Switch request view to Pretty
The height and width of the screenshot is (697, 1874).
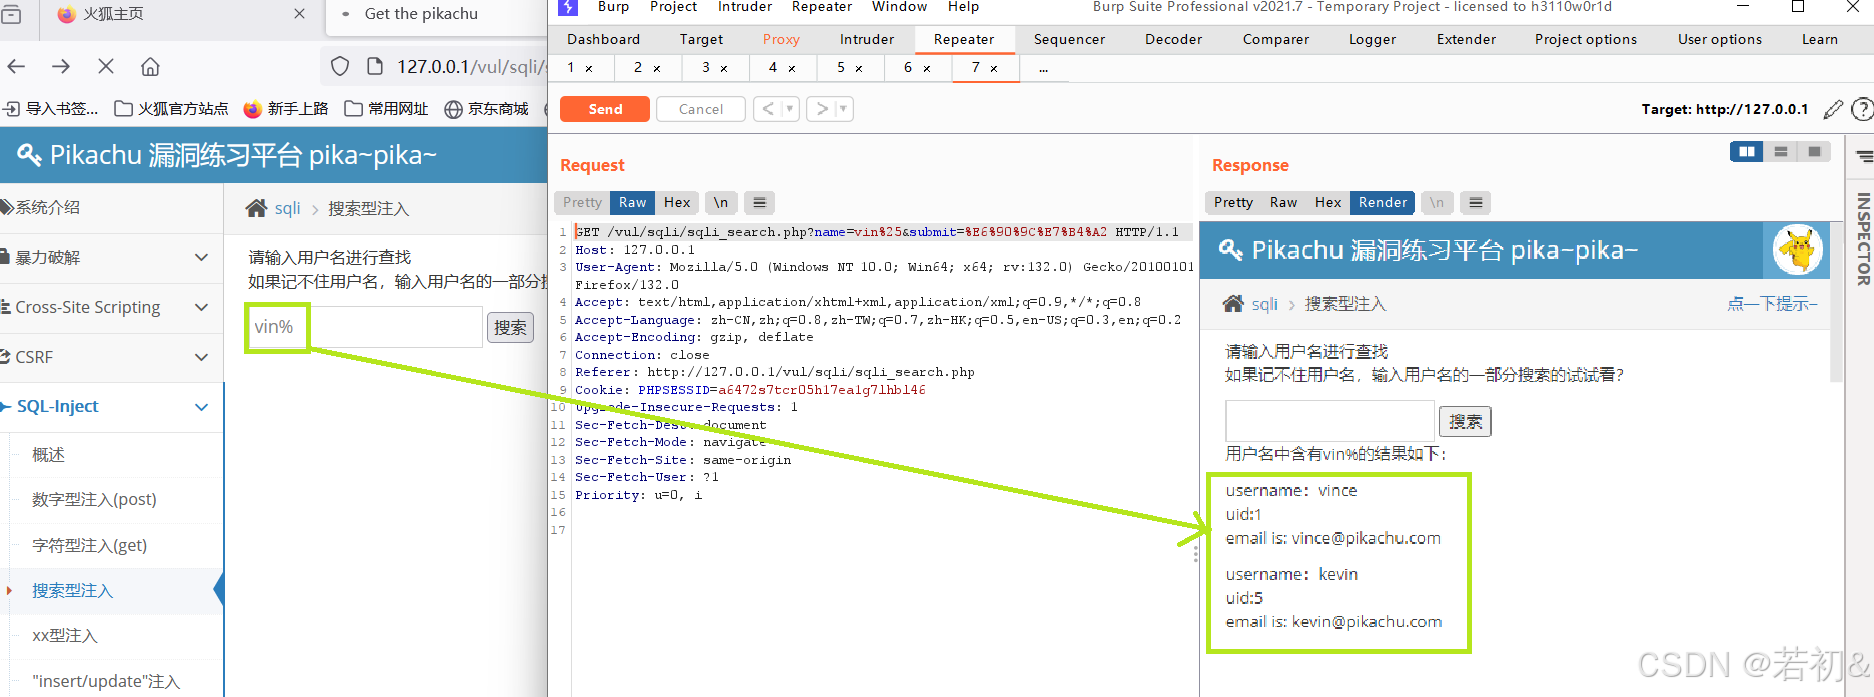pos(582,202)
